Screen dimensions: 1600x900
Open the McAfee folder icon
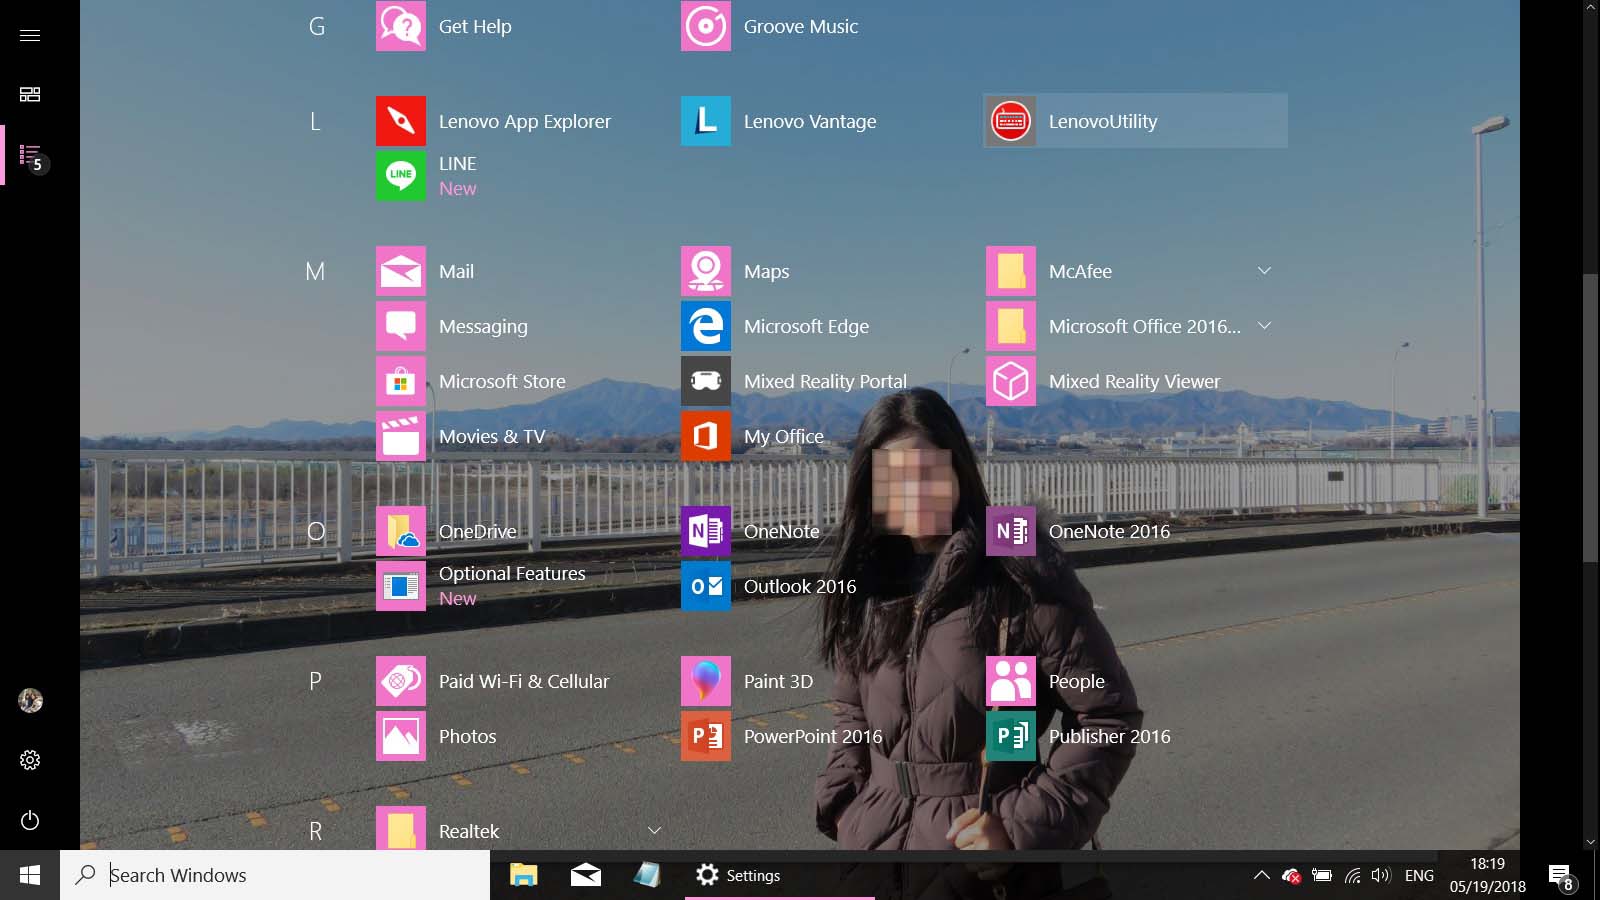click(x=1011, y=271)
